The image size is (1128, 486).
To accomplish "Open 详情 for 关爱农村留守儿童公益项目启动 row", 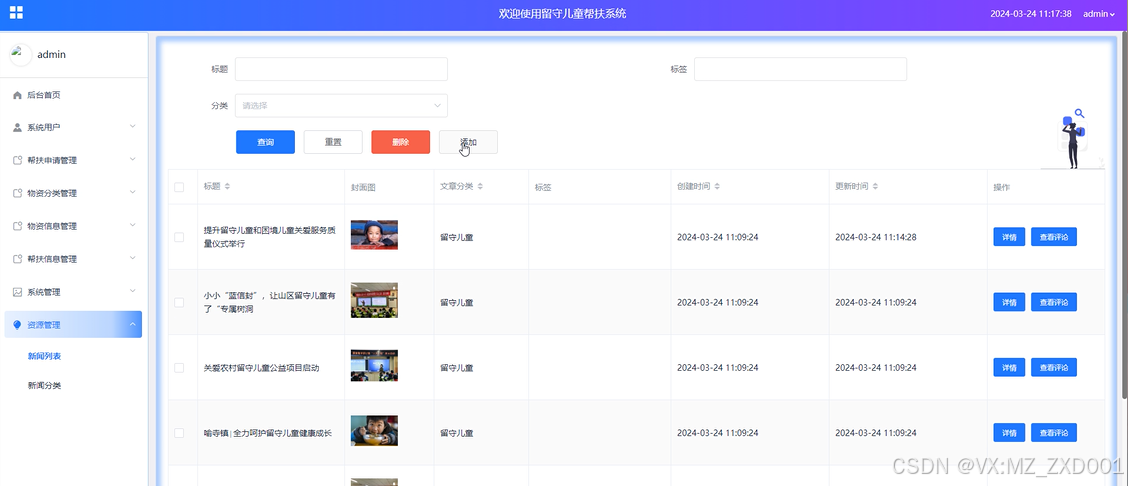I will tap(1009, 367).
